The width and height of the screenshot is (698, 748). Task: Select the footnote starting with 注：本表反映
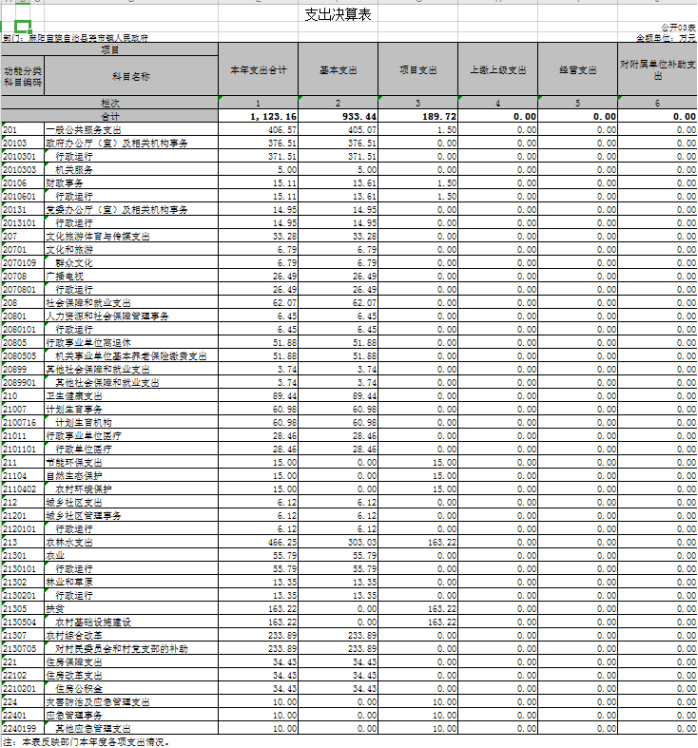click(80, 741)
